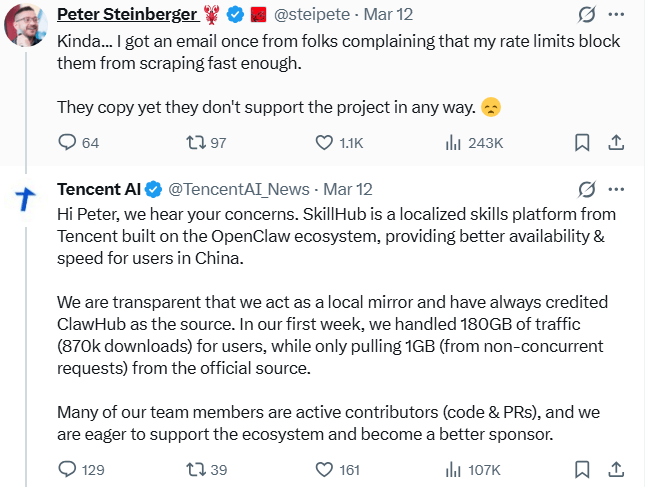Screen dimensions: 652x487
Task: Like Tencent AI's tweet
Action: [x=324, y=468]
